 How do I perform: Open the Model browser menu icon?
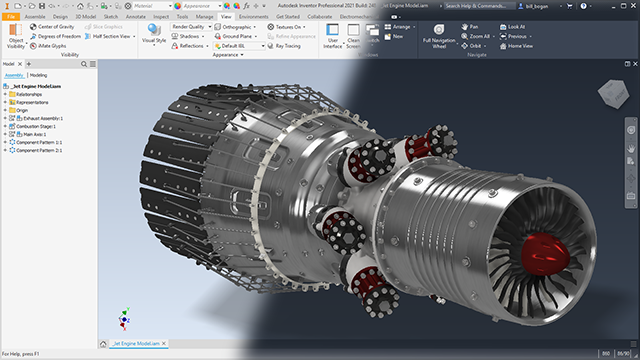coord(93,64)
